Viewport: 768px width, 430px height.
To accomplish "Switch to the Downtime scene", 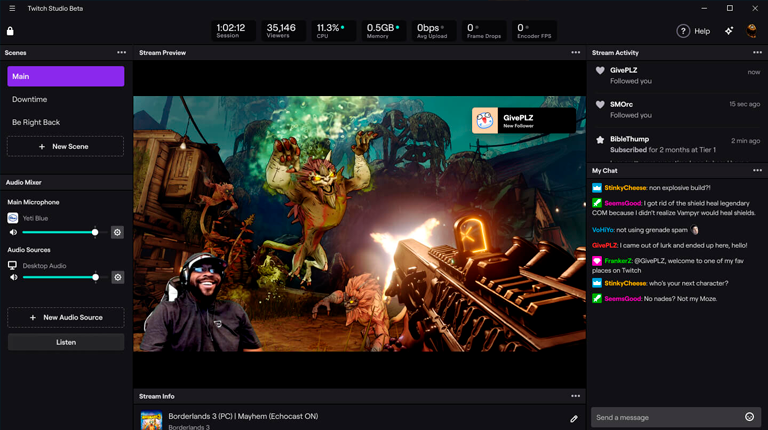I will (66, 99).
